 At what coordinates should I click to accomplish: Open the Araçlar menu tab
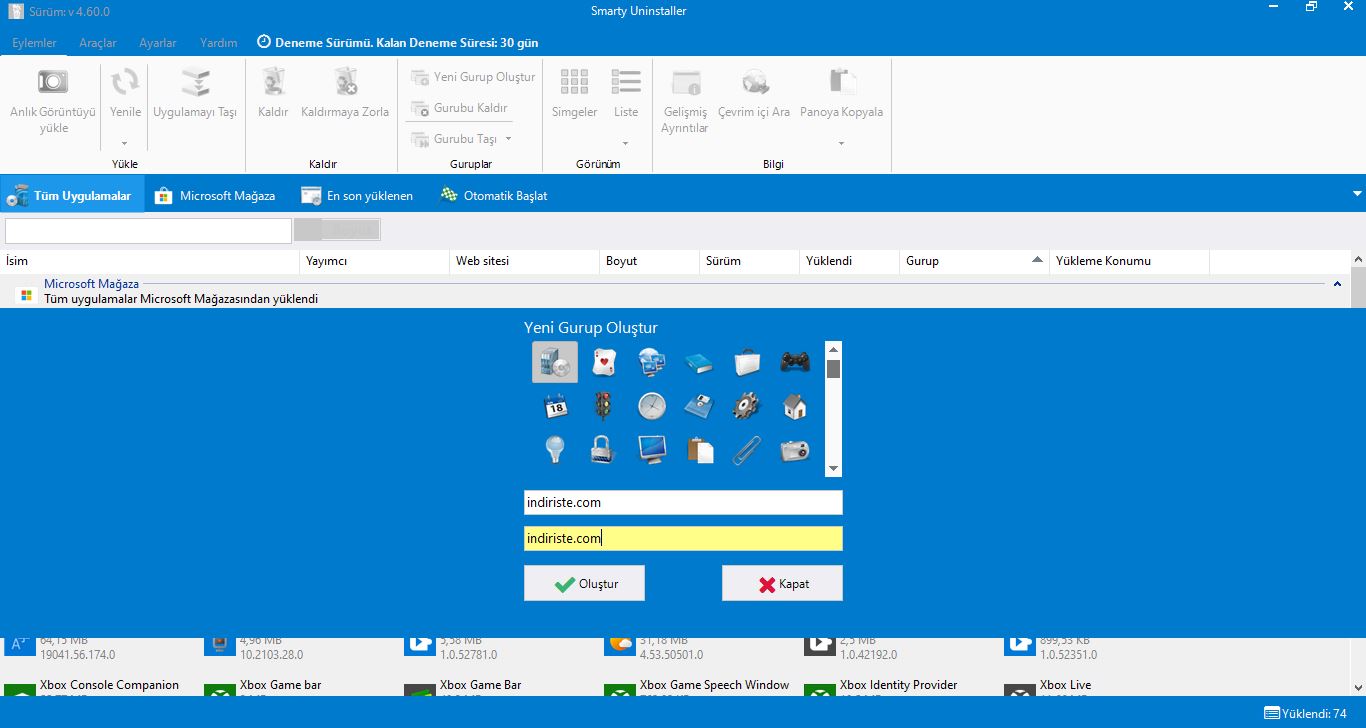98,43
